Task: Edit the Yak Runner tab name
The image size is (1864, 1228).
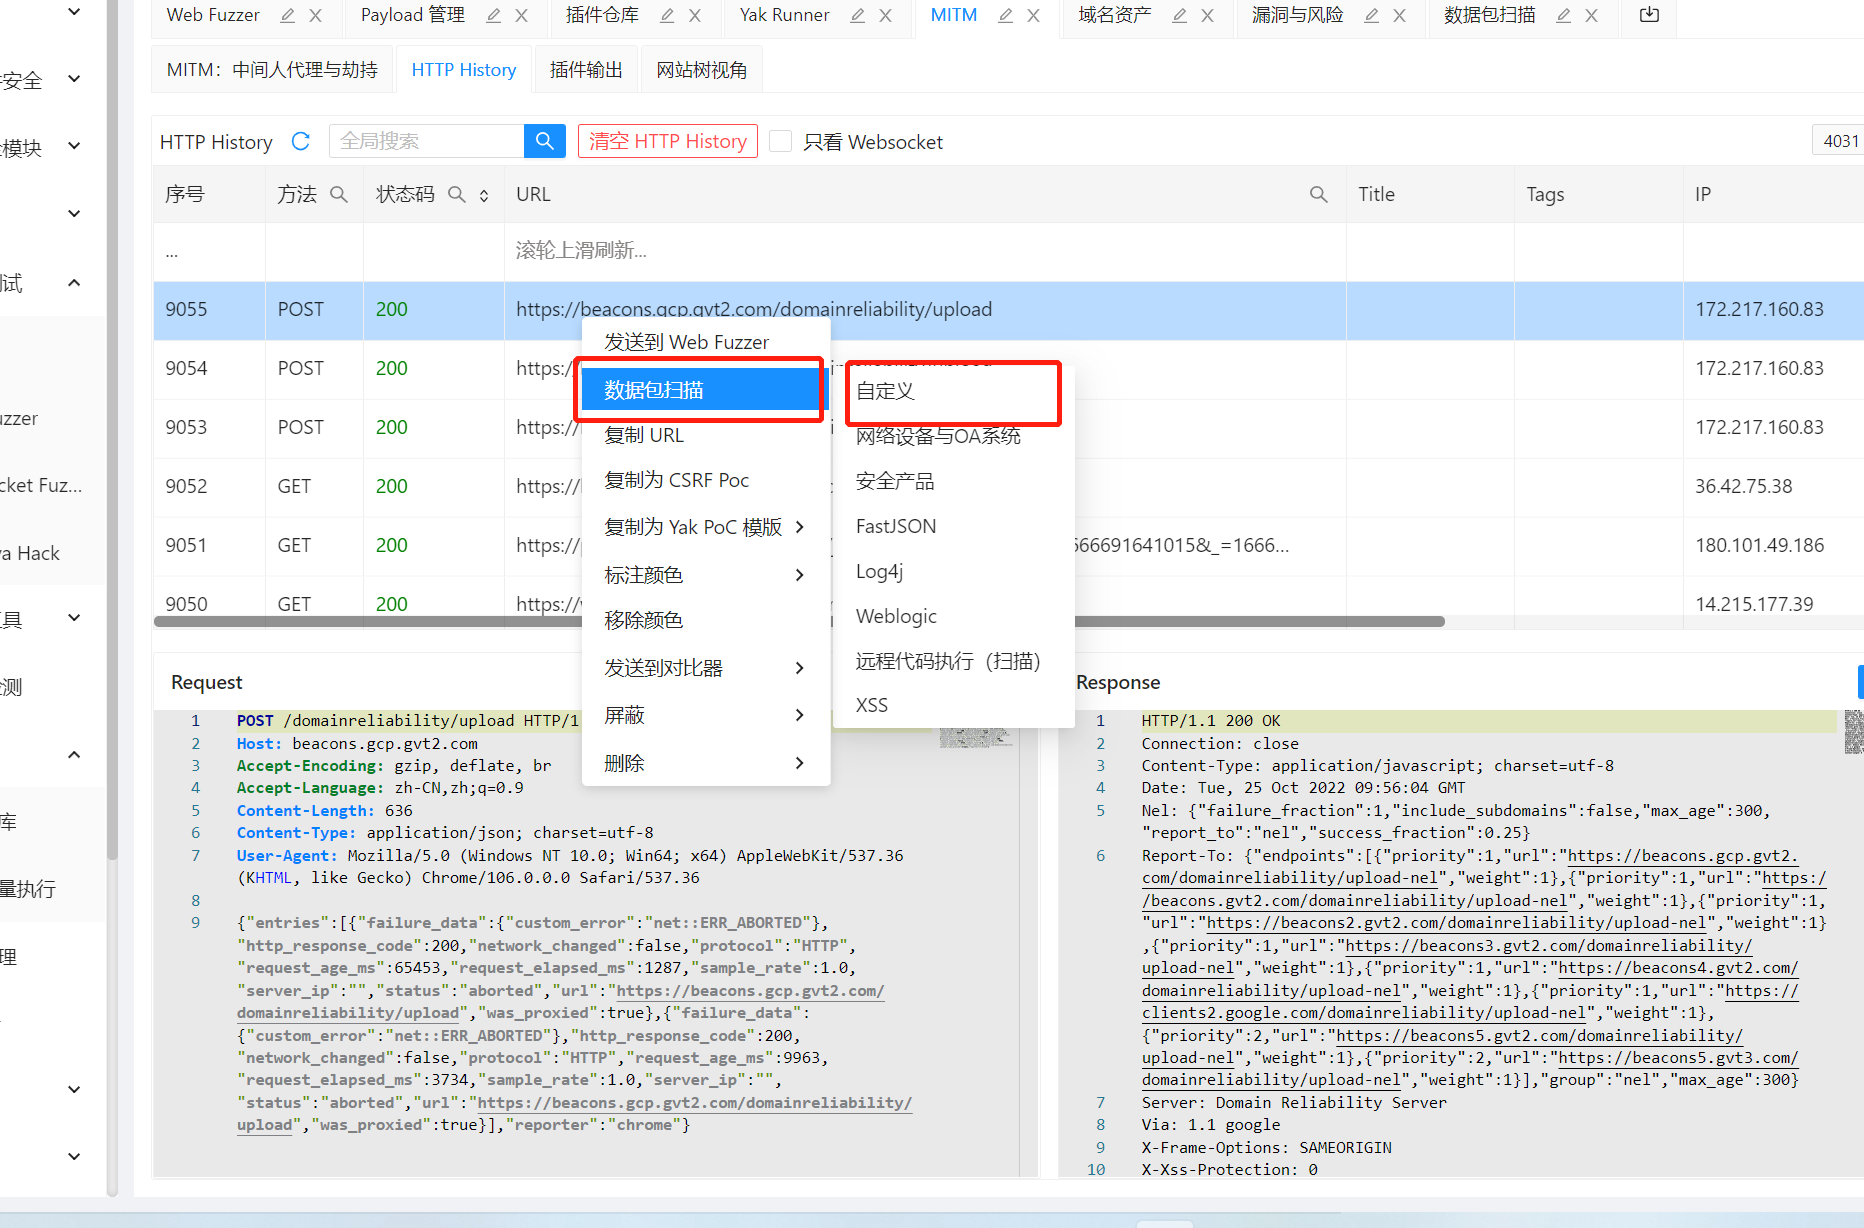Action: (858, 16)
